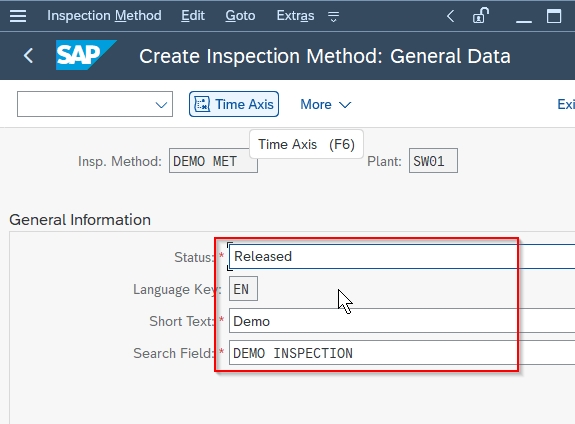
Task: Click into the Short Text field
Action: pyautogui.click(x=402, y=321)
